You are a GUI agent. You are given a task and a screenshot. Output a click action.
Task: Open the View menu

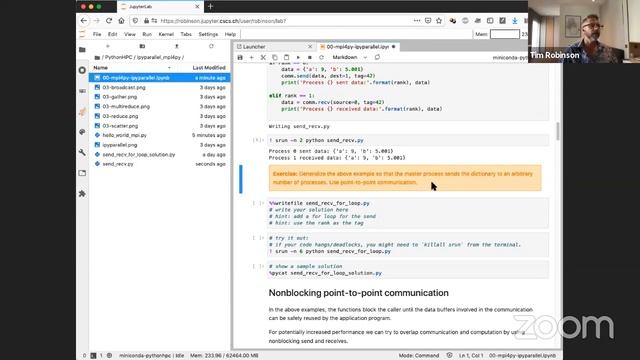coord(130,34)
